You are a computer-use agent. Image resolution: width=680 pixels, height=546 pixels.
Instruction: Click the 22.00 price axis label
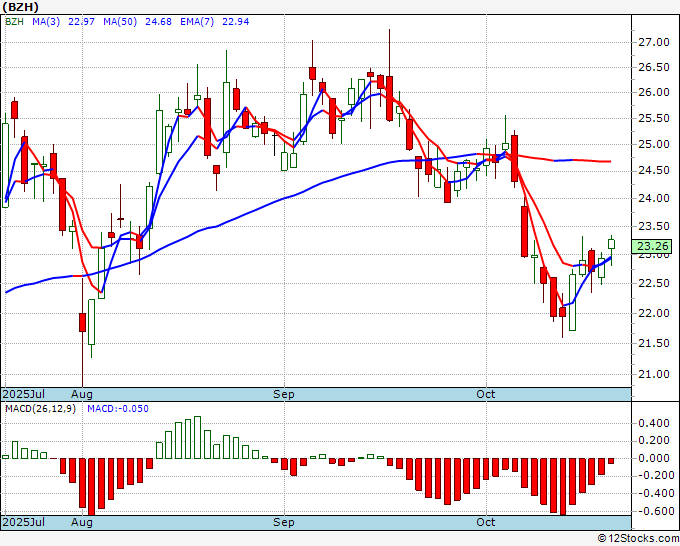pos(654,313)
